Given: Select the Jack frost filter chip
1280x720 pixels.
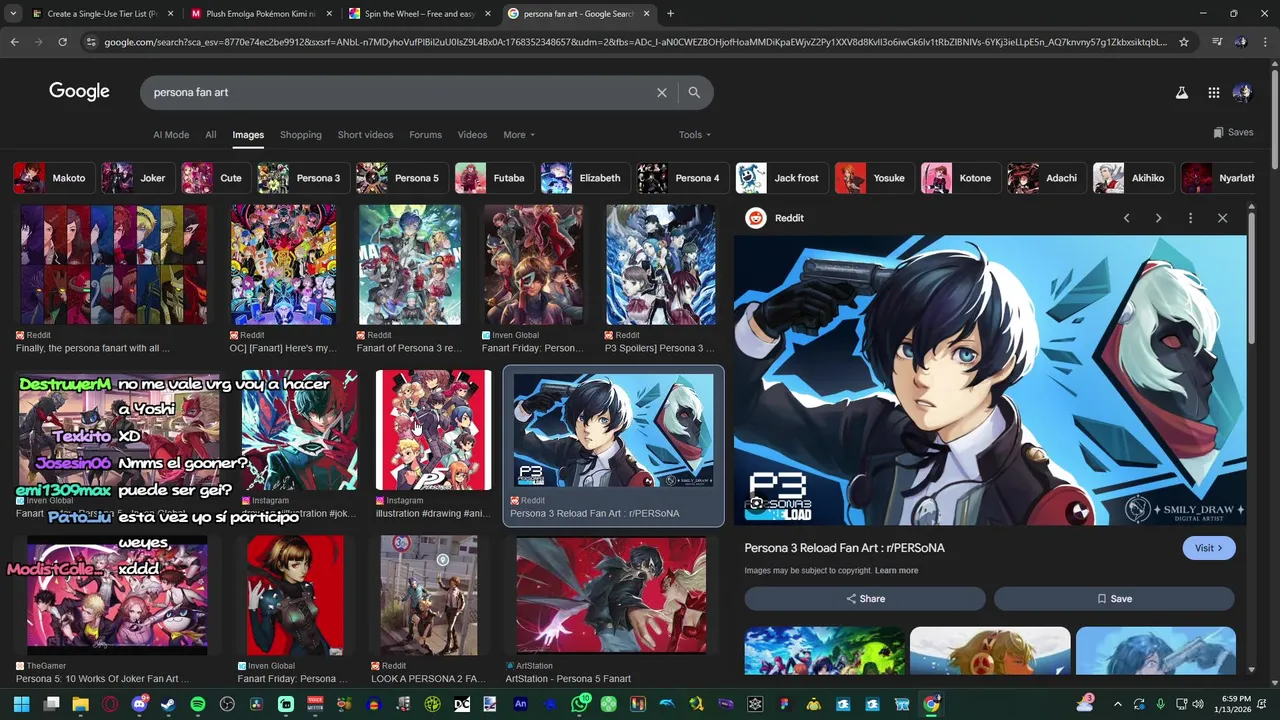Looking at the screenshot, I should 782,178.
